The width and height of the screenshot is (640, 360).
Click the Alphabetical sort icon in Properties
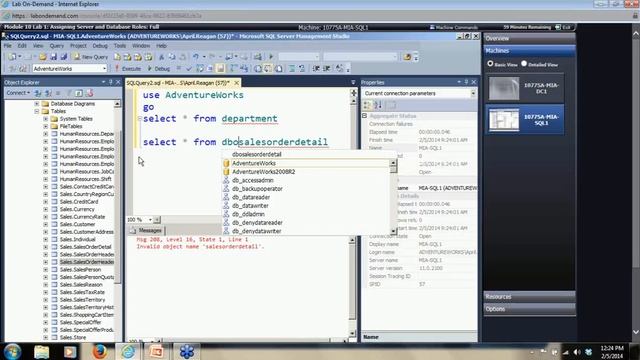point(378,105)
